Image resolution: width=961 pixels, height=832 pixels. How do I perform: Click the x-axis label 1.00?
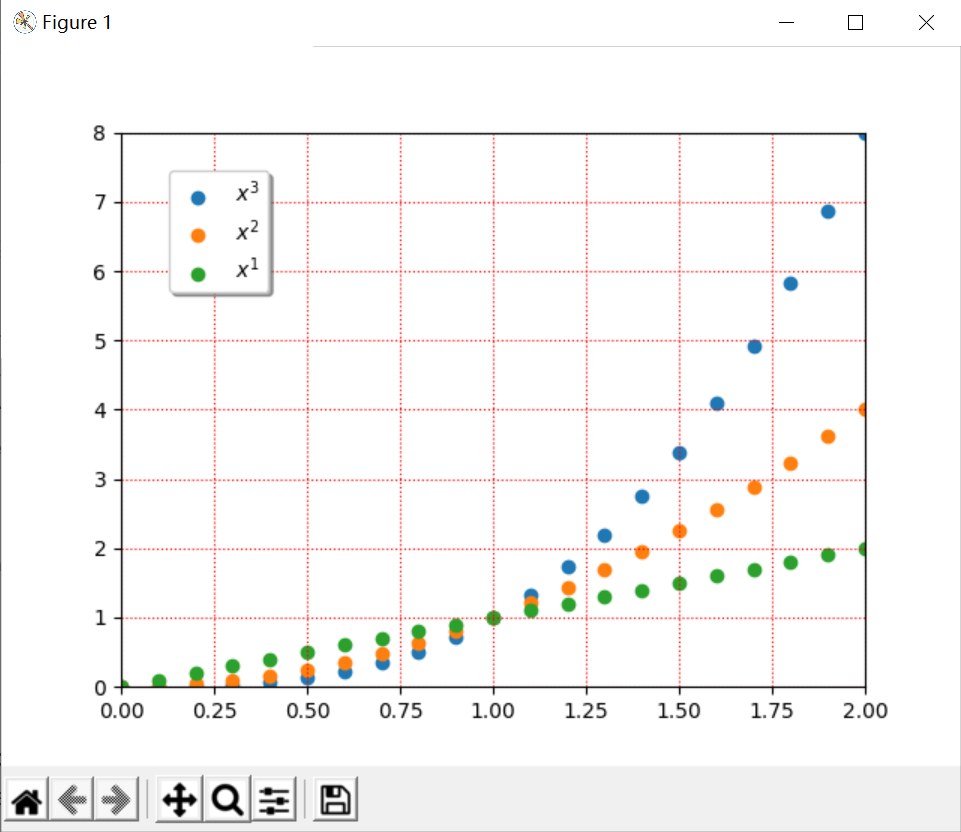(493, 710)
